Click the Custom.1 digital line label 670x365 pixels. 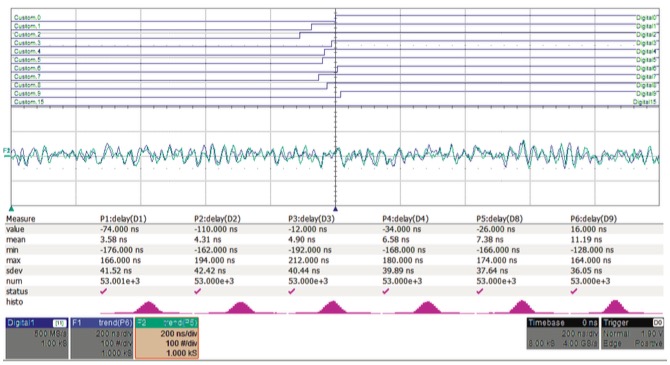(27, 26)
